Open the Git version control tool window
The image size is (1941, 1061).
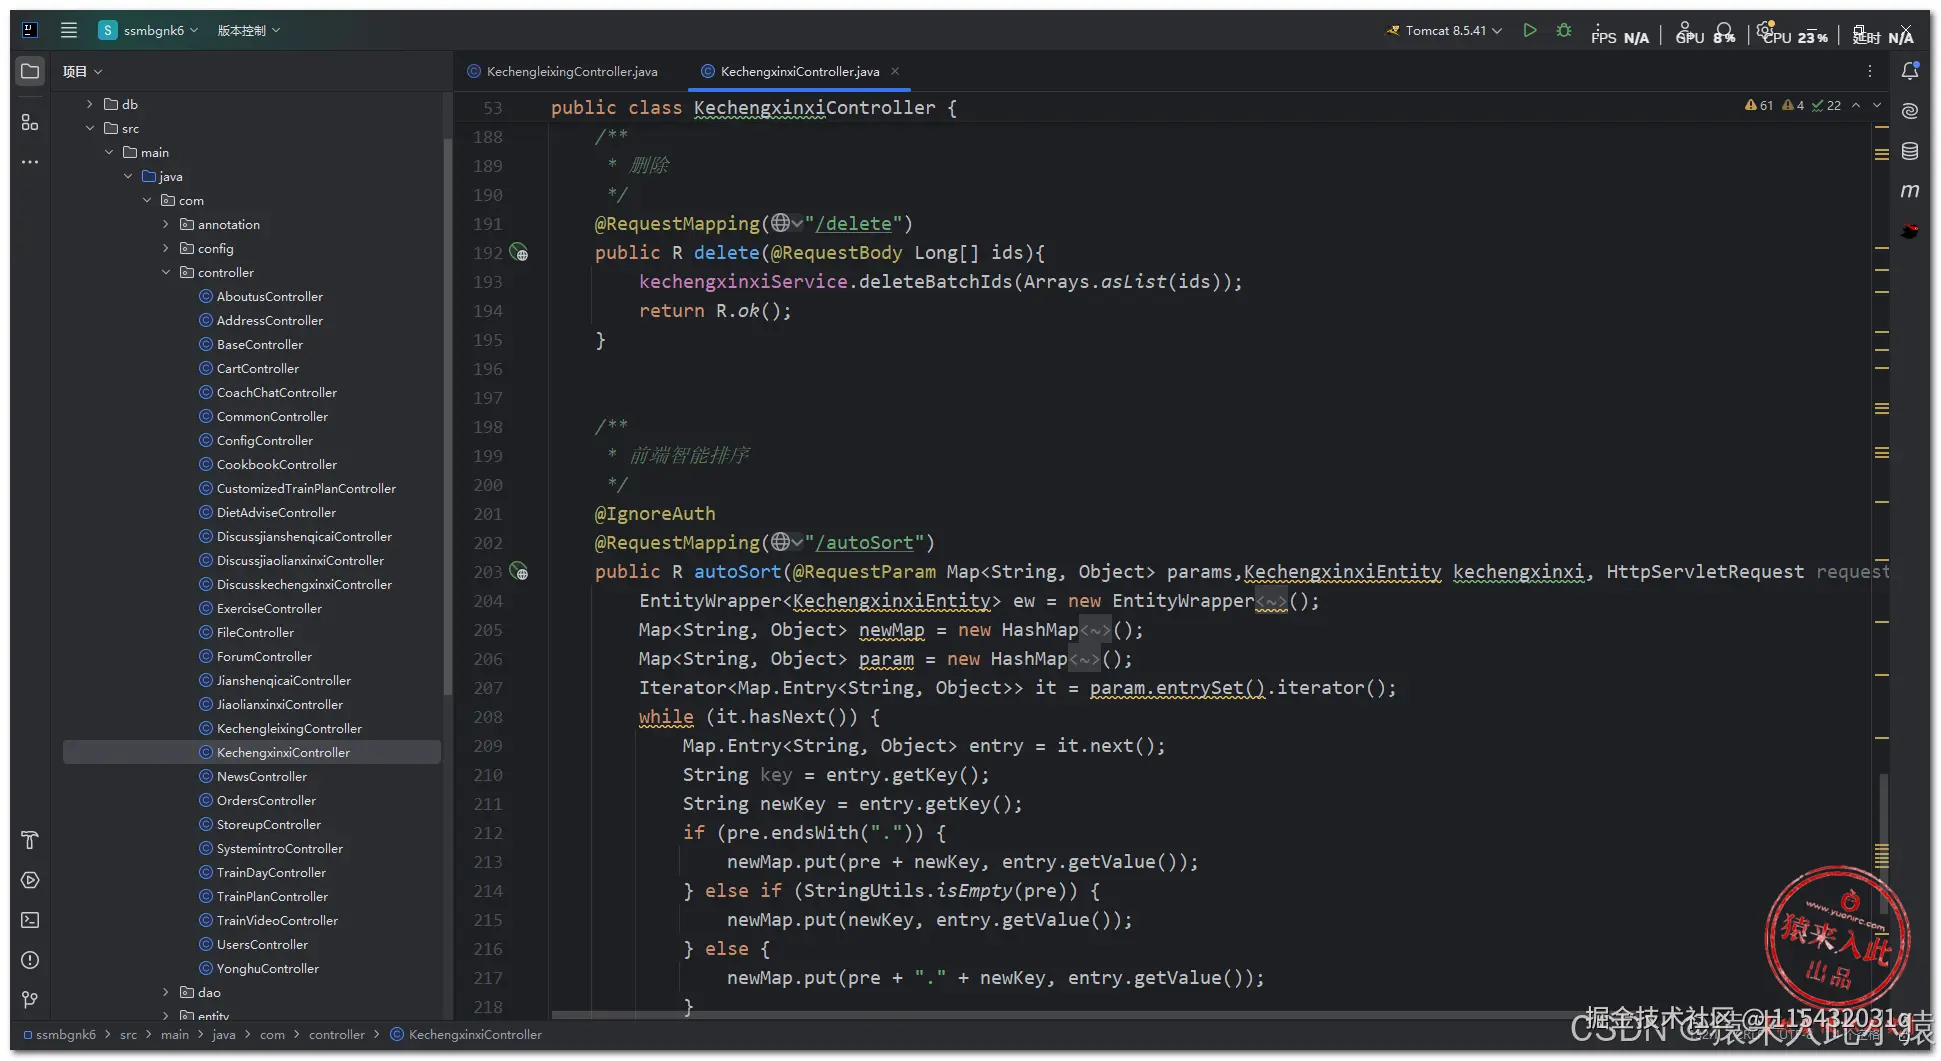tap(30, 1000)
